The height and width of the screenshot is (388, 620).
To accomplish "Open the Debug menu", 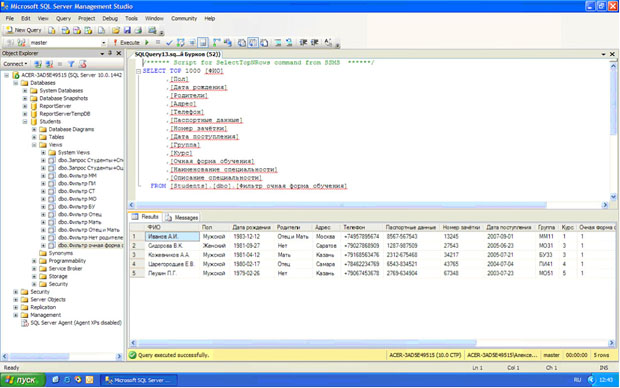I will click(110, 19).
